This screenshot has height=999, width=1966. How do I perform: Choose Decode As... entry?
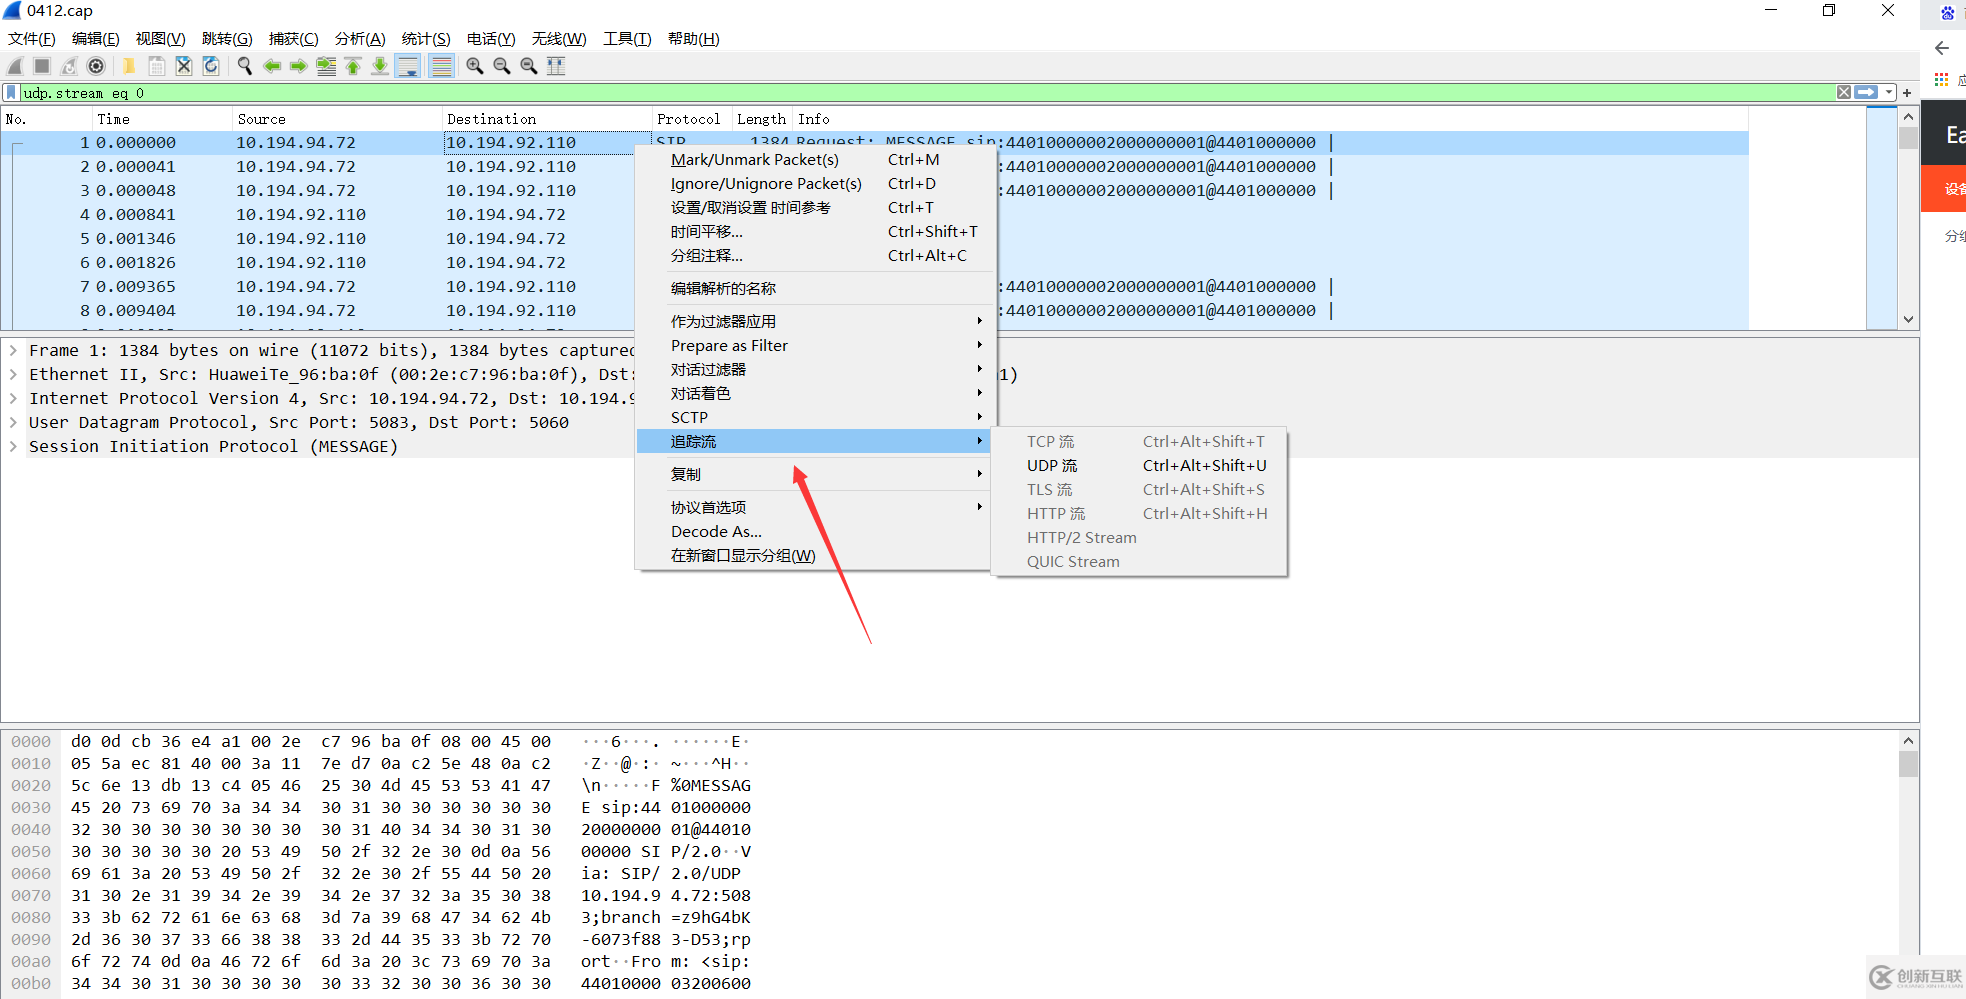pos(813,532)
